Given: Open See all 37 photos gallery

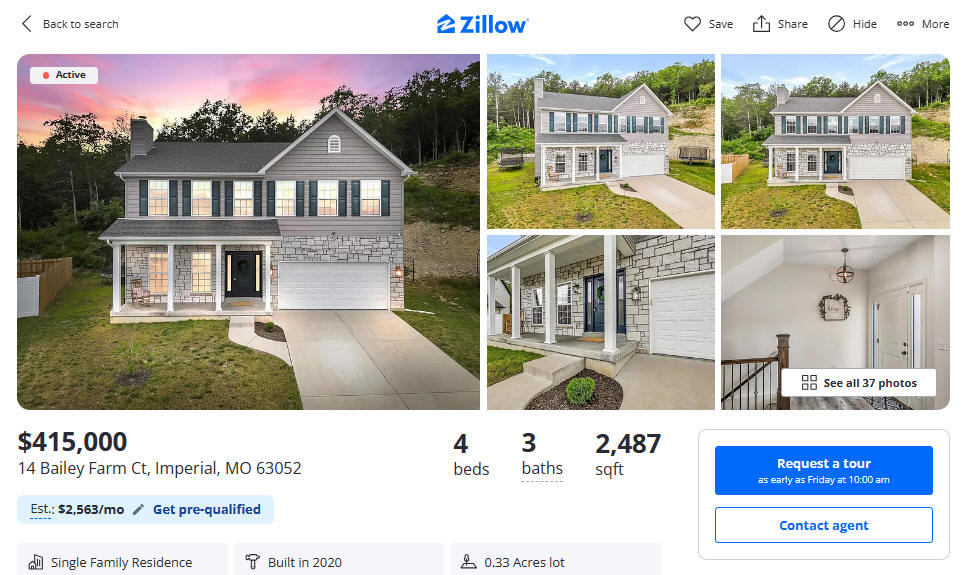Looking at the screenshot, I should coord(858,383).
